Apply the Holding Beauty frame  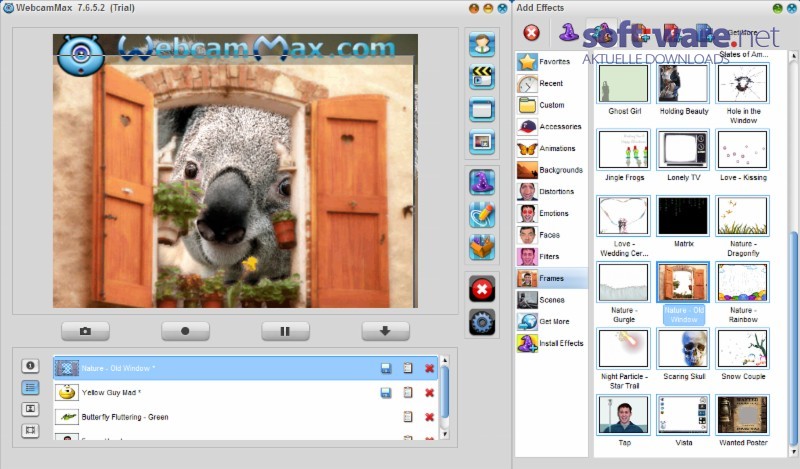click(683, 84)
